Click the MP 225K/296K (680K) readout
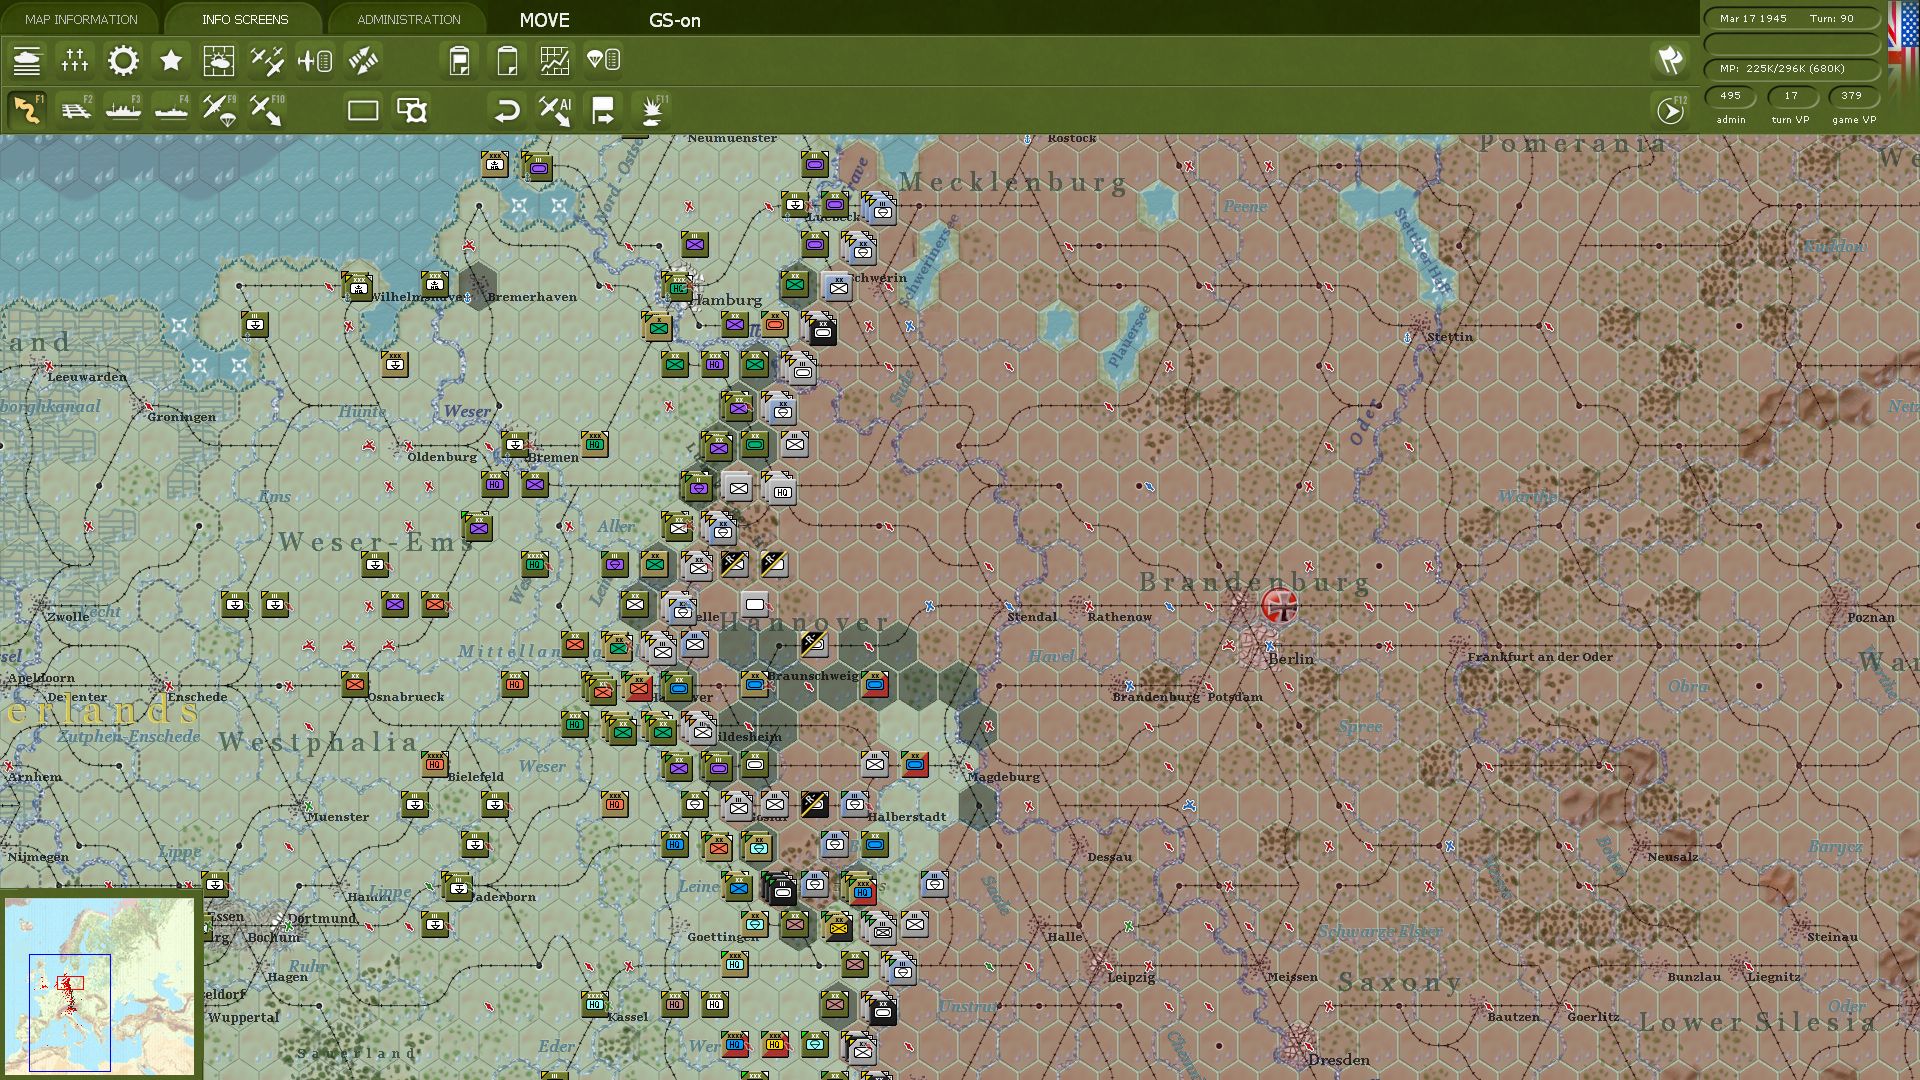This screenshot has width=1920, height=1080. pos(1791,69)
